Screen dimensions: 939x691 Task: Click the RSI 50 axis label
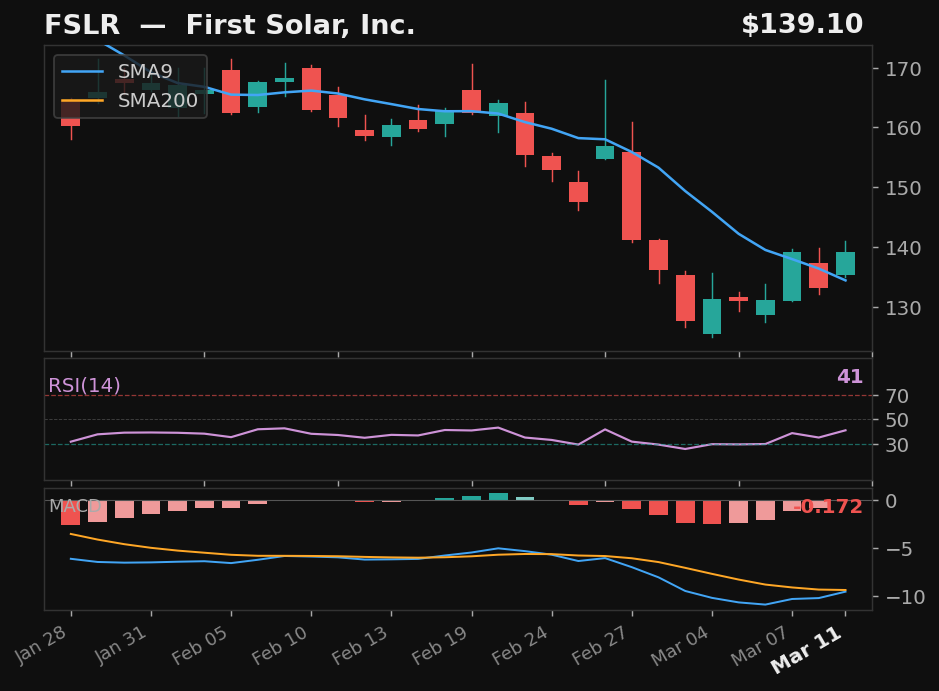(x=897, y=420)
